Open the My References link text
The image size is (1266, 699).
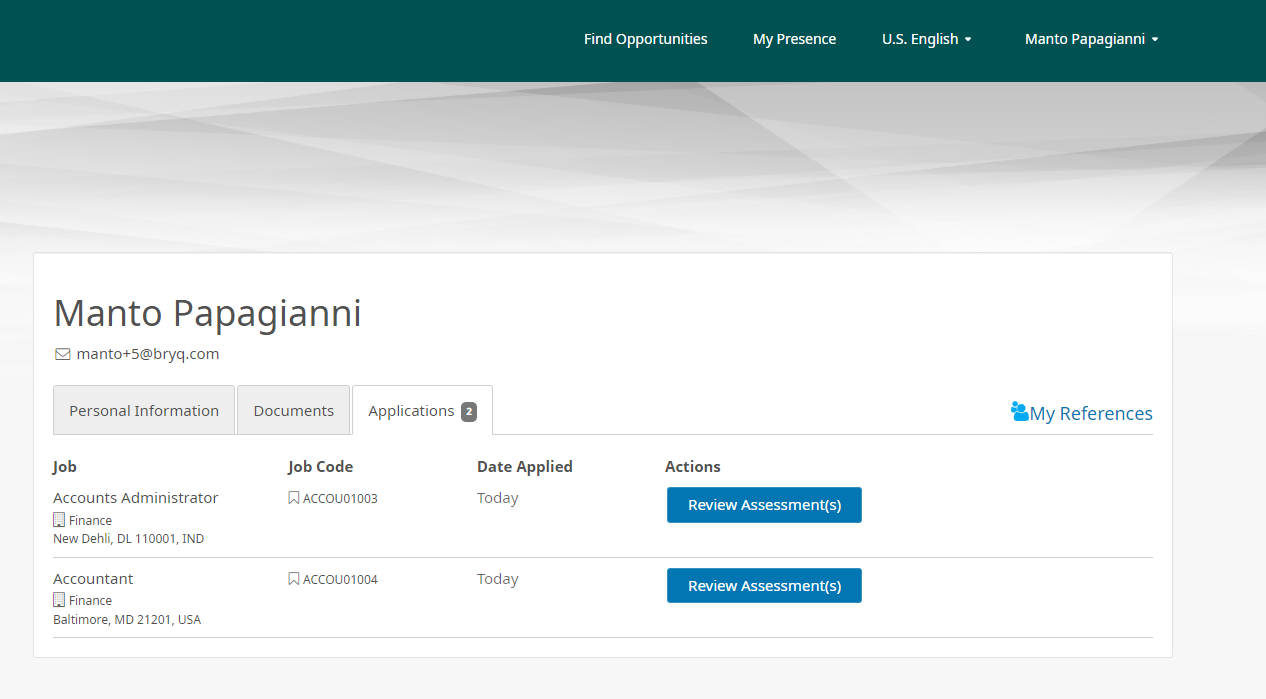click(1091, 413)
